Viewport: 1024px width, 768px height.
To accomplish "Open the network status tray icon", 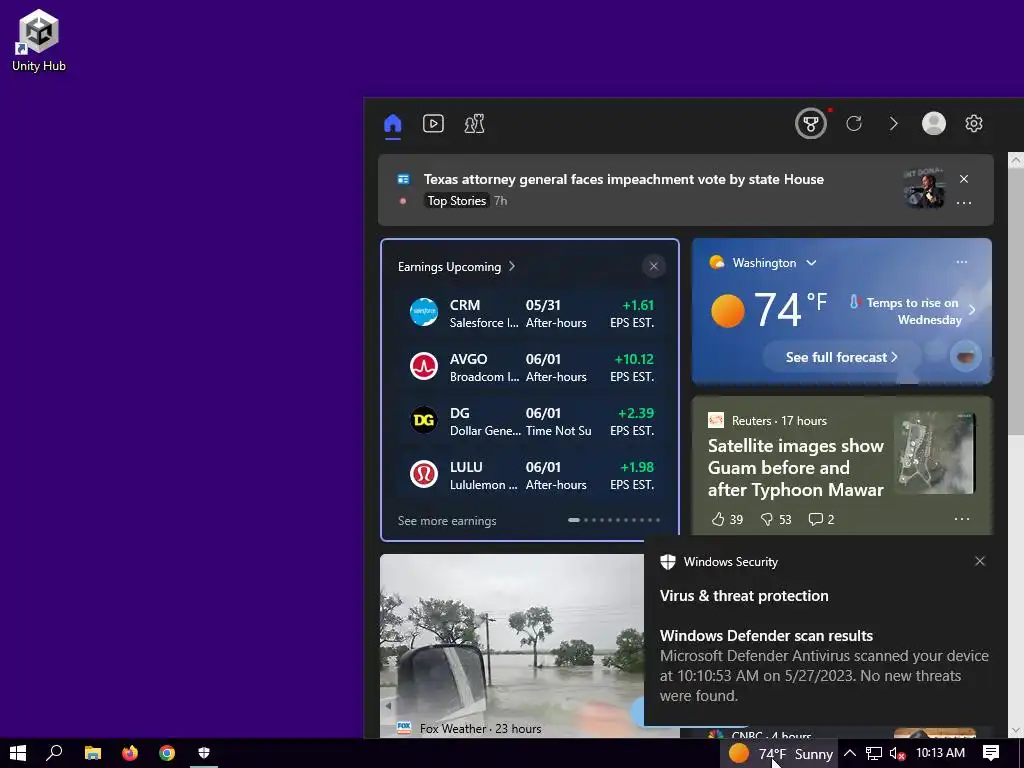I will tap(873, 753).
